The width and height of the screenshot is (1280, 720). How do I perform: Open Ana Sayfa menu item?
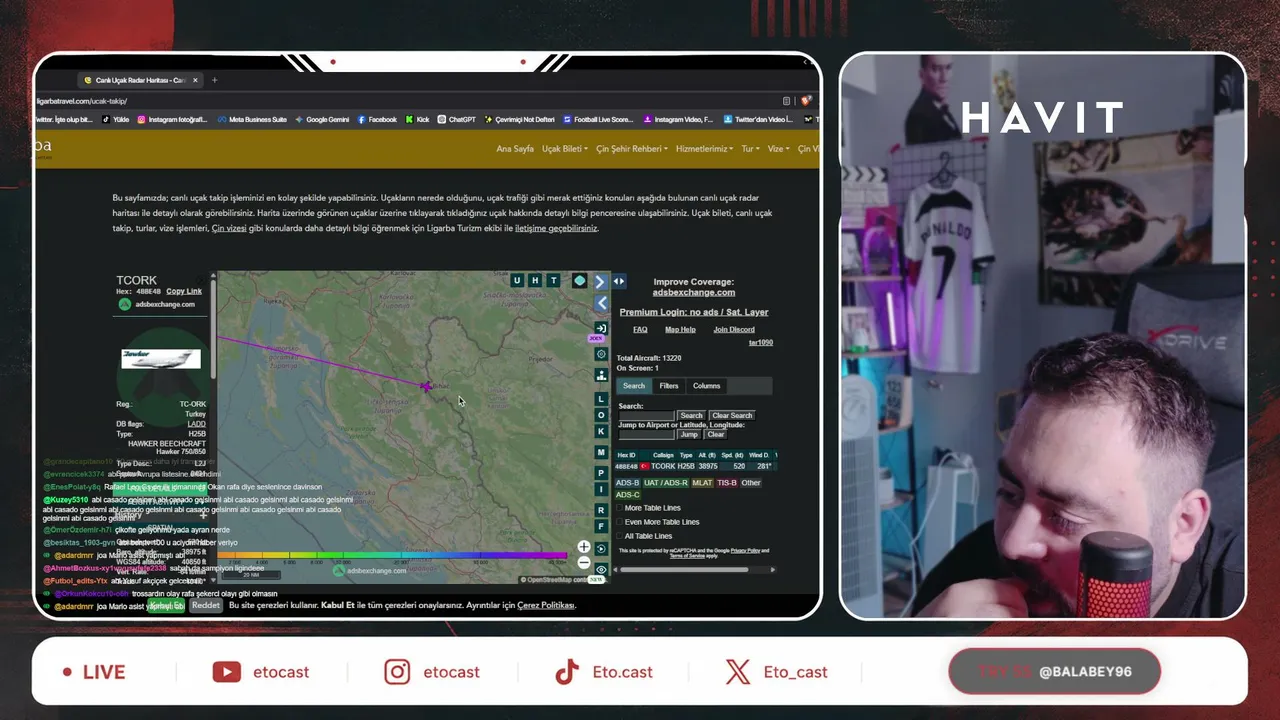(515, 149)
